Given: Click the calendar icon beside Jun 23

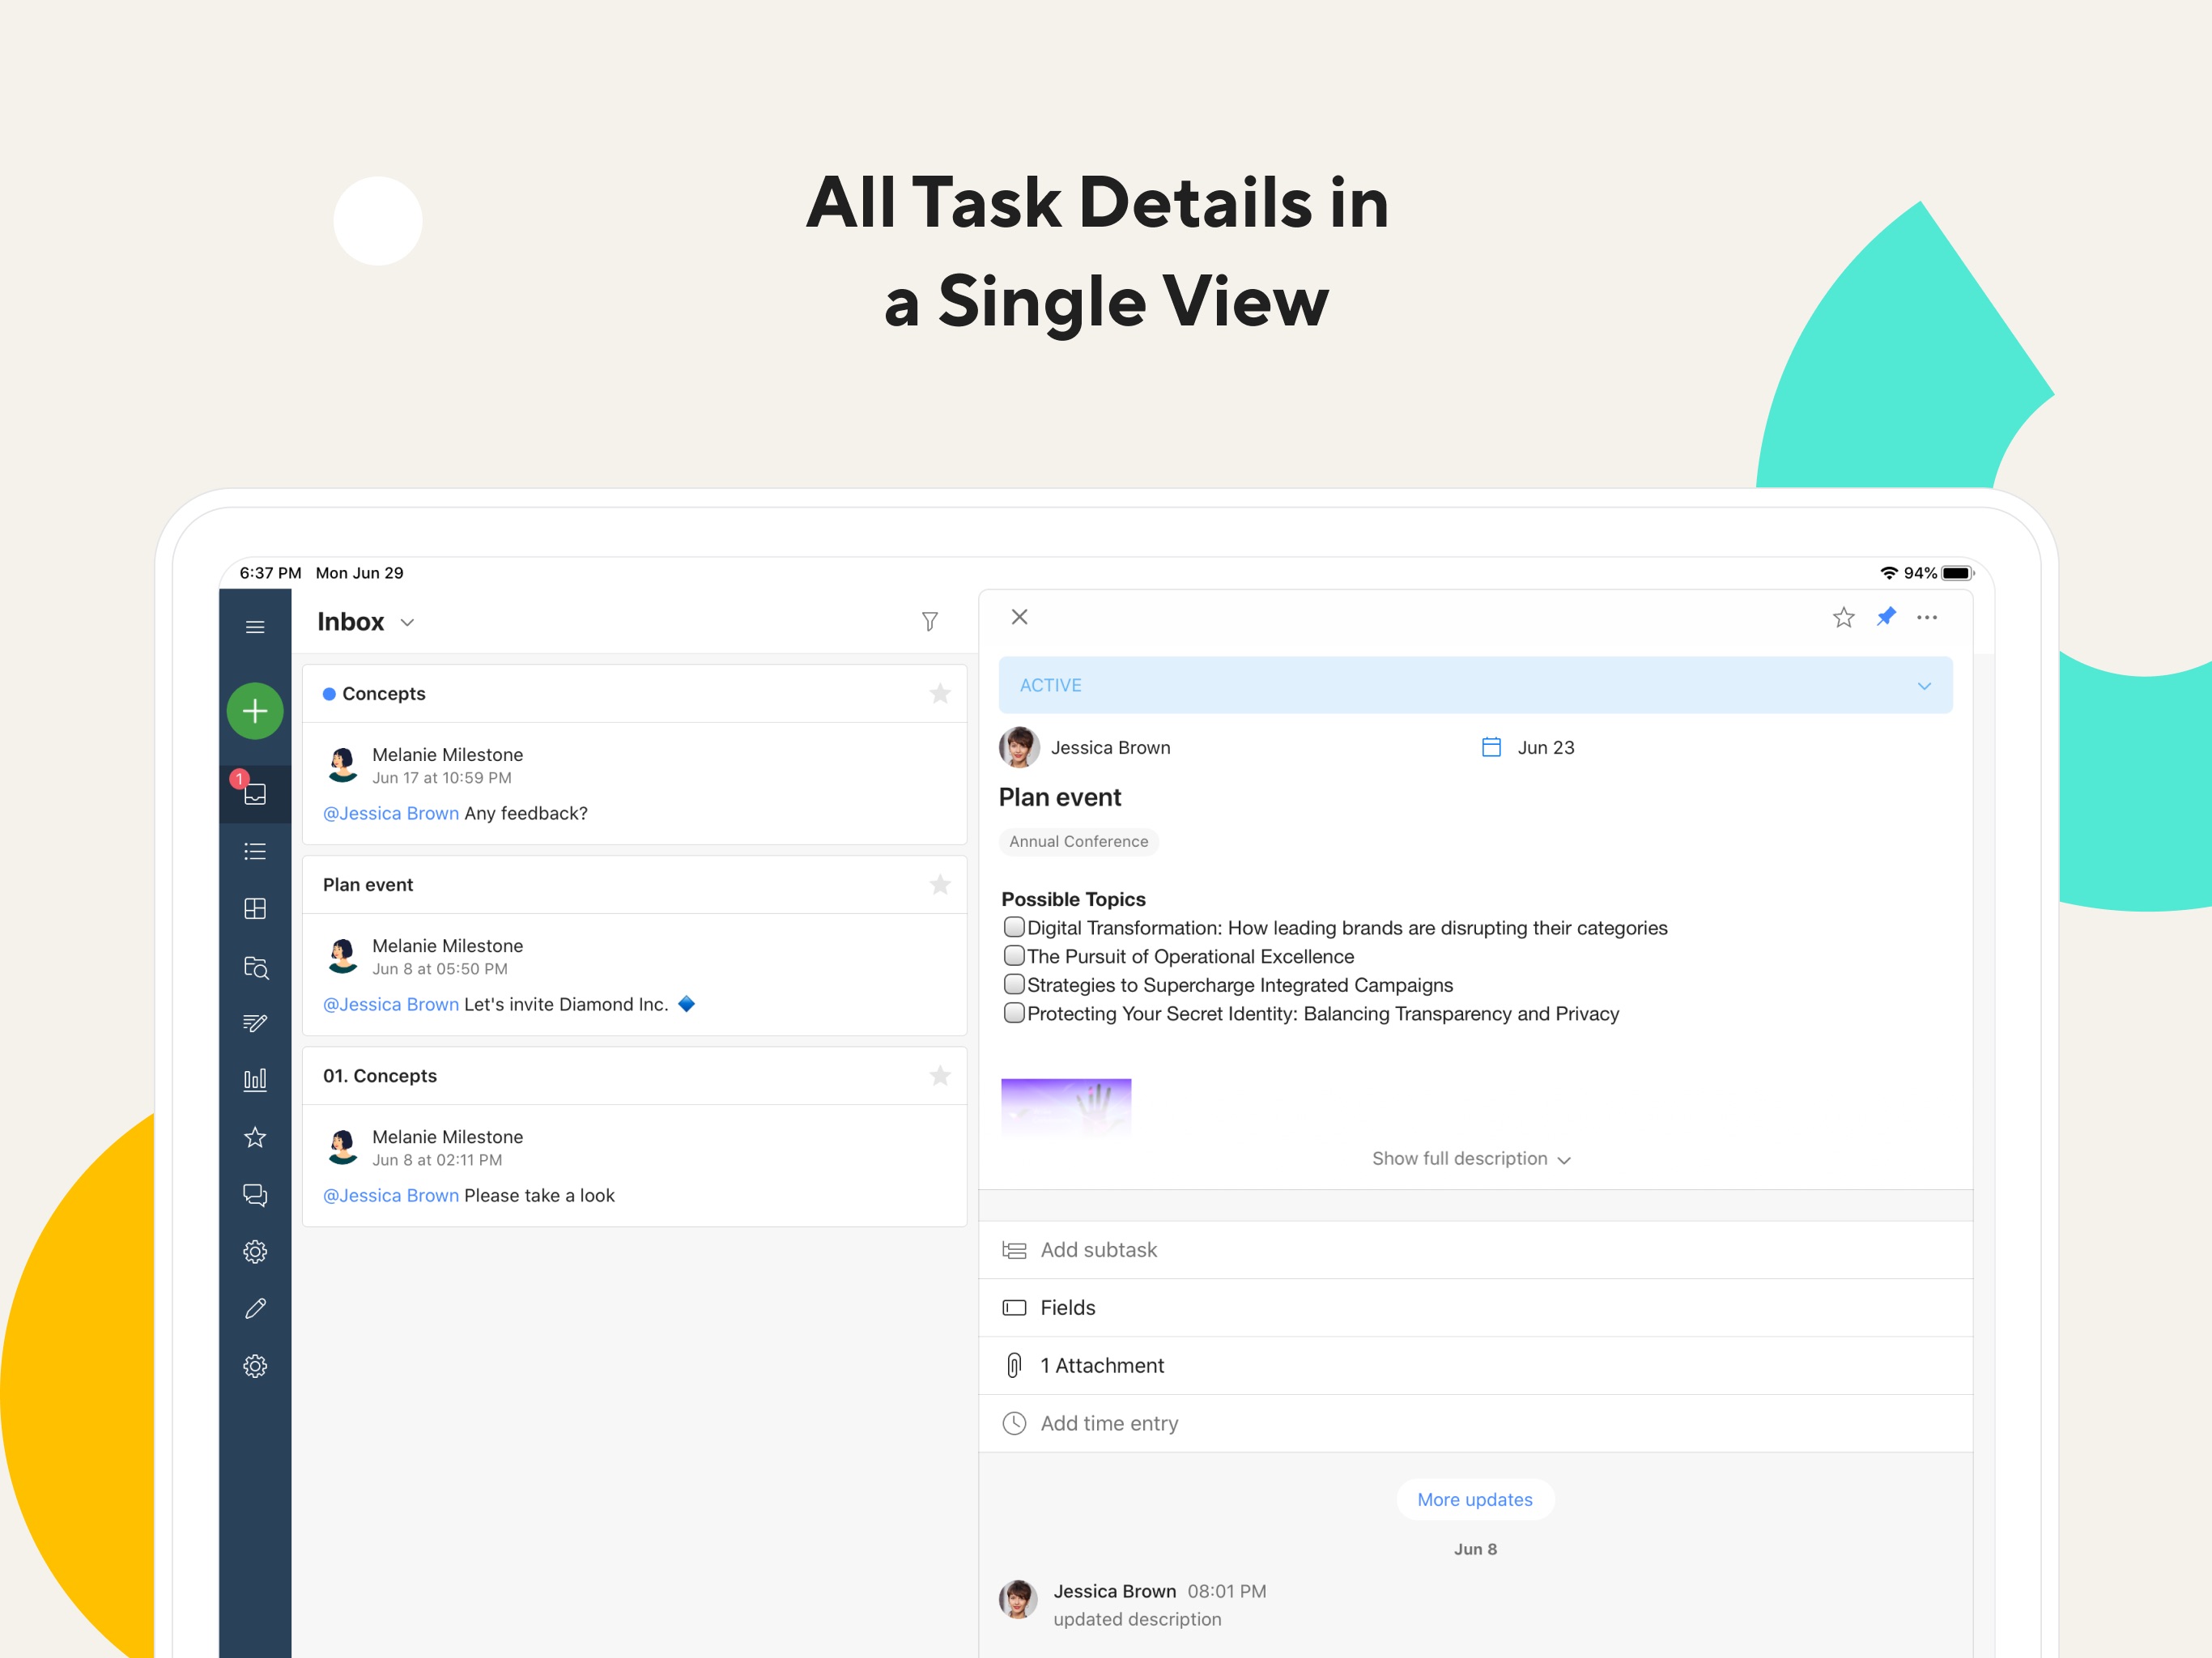Looking at the screenshot, I should click(1491, 747).
